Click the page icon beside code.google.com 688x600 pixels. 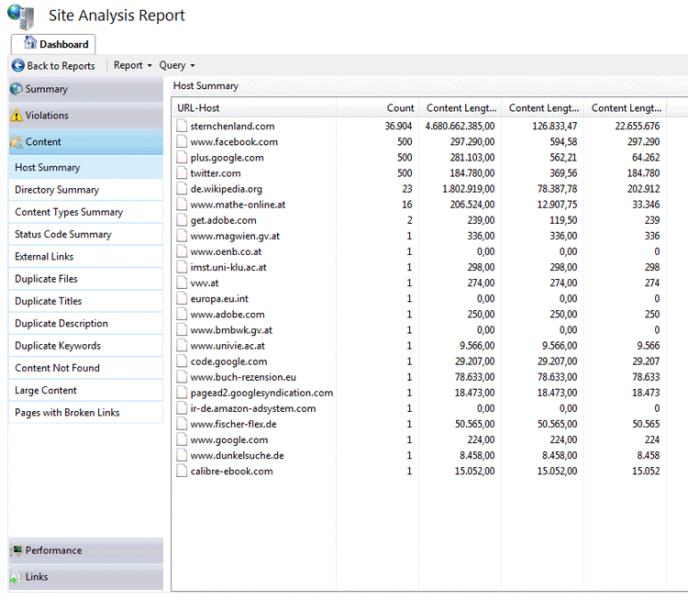point(182,361)
